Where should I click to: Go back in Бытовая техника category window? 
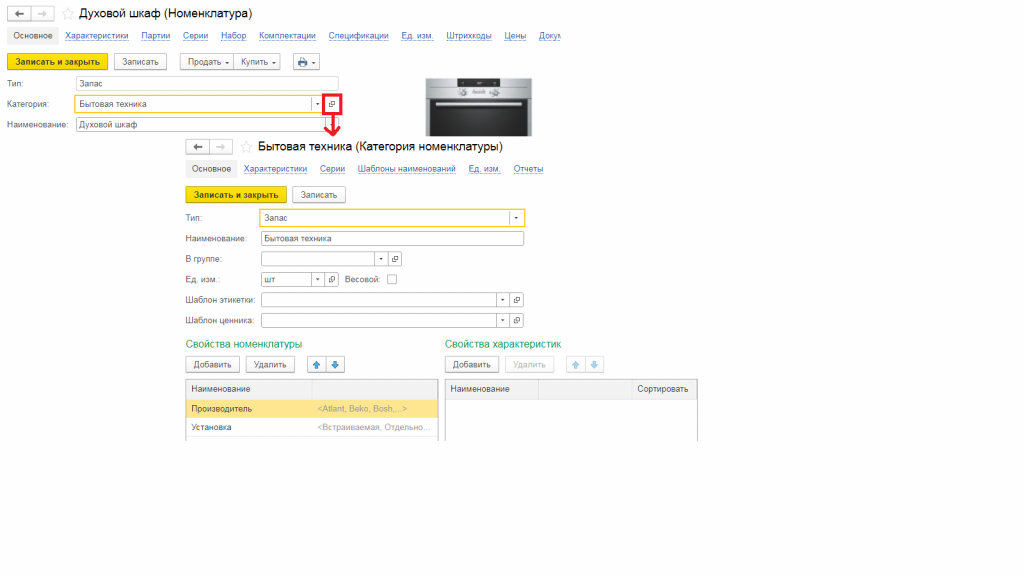[x=197, y=147]
